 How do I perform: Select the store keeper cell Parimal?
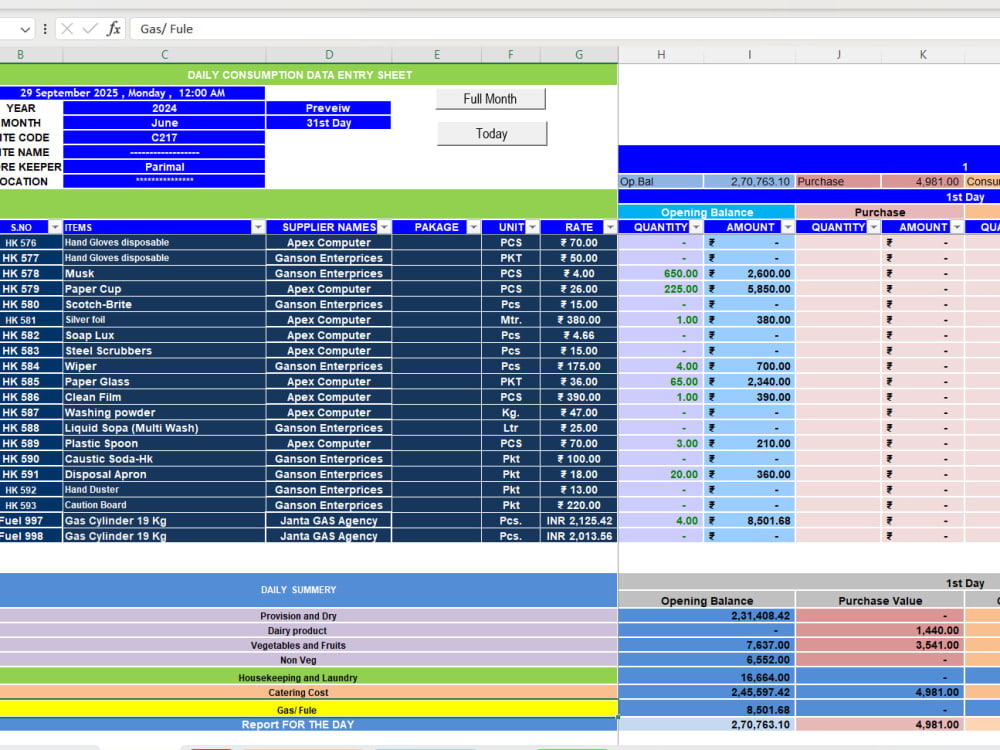[x=164, y=166]
